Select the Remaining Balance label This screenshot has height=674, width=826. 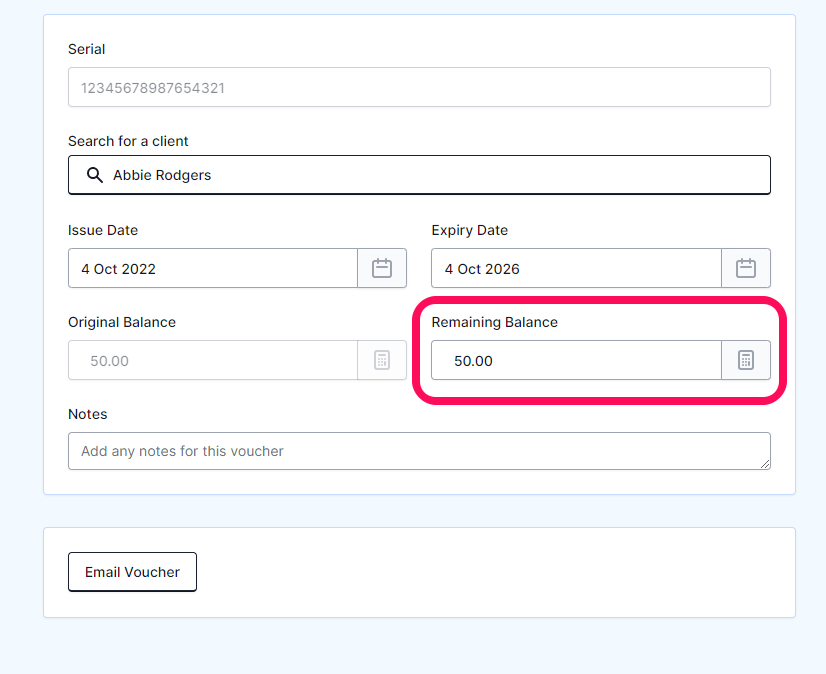(494, 322)
